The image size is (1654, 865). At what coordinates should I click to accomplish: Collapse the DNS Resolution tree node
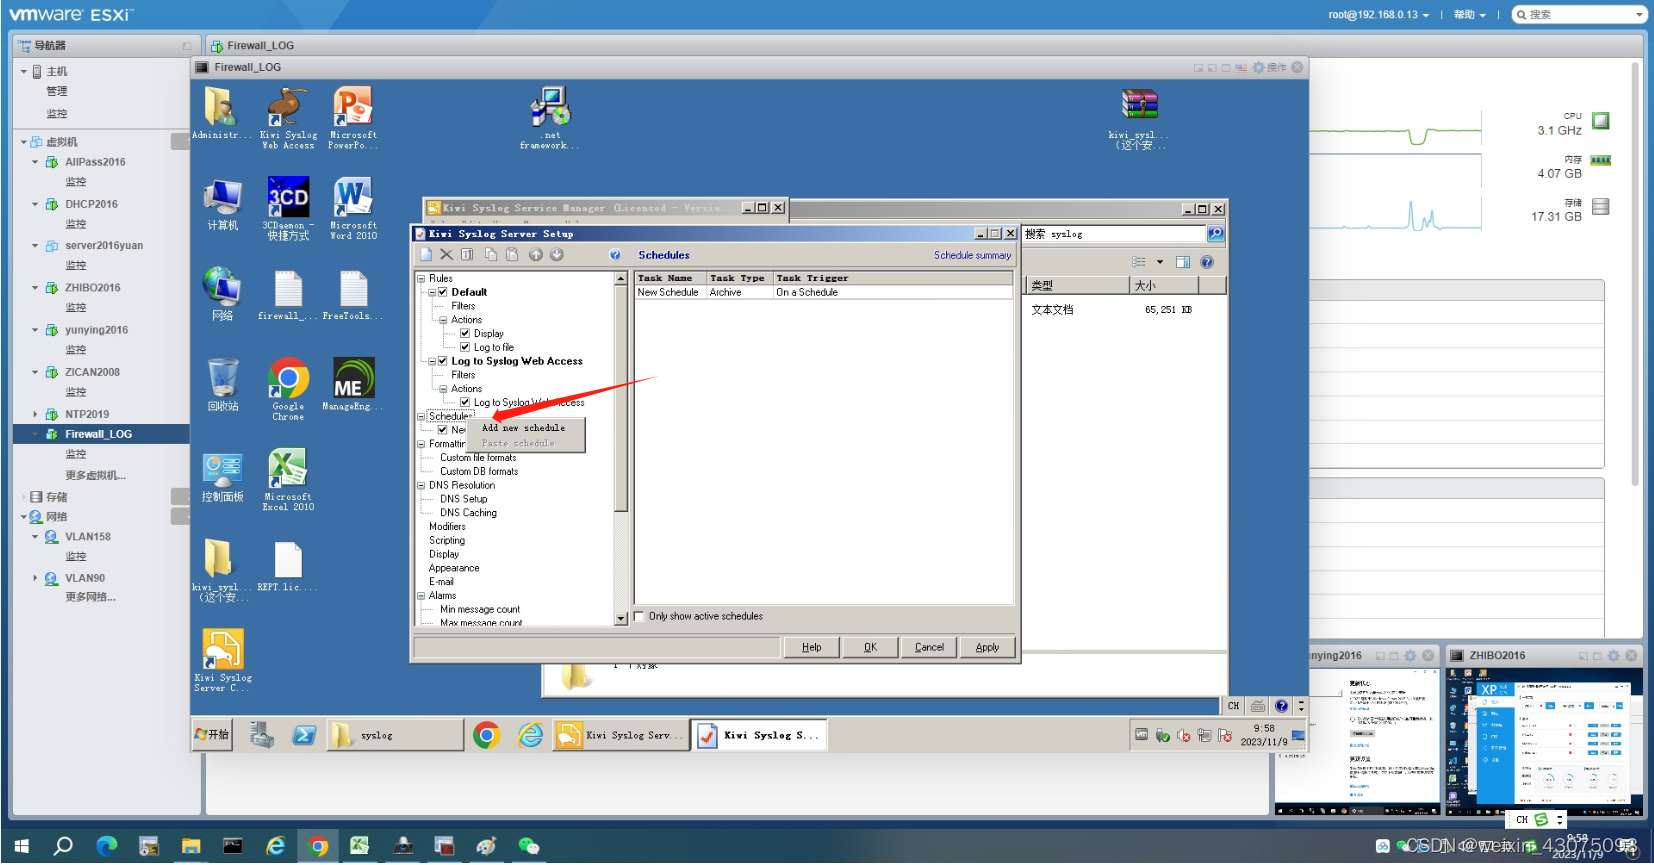421,485
